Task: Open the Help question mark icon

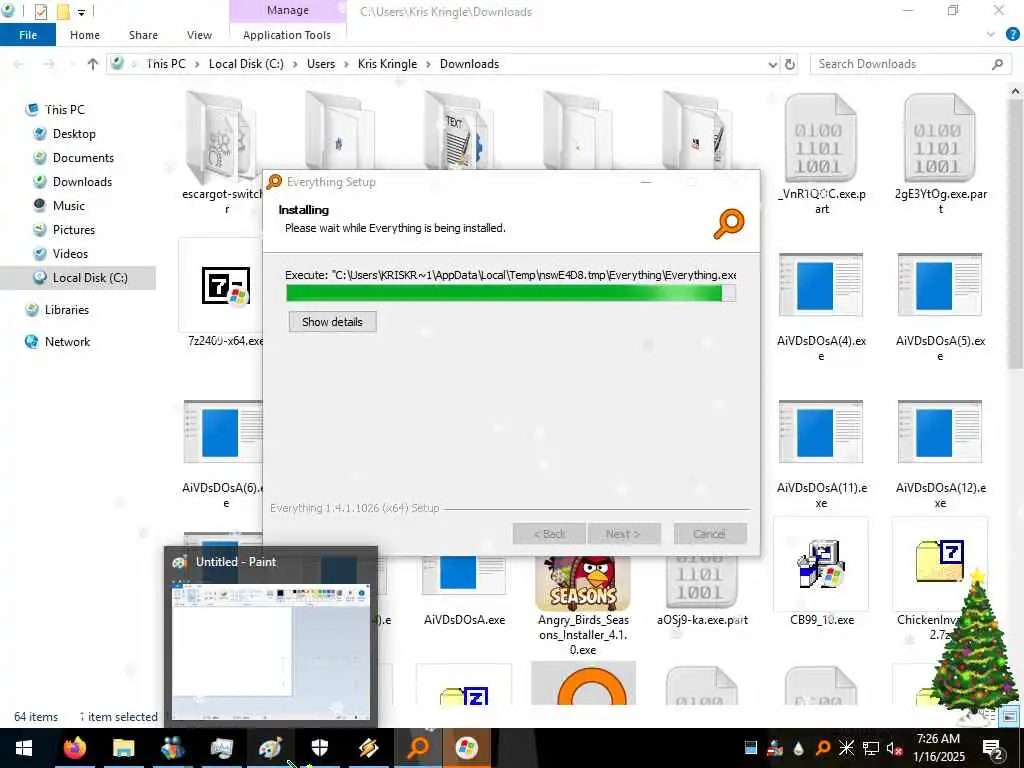Action: 1012,35
